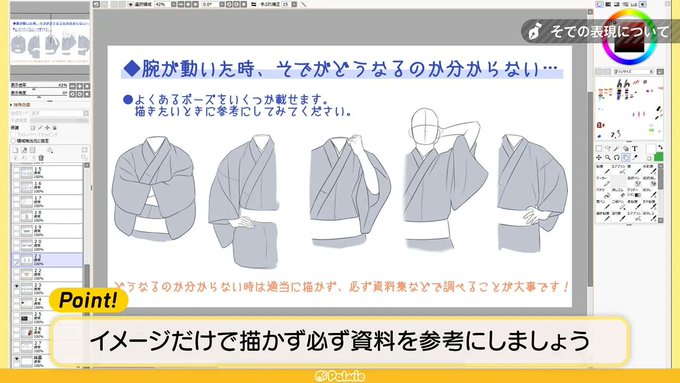Enable 領域検出元に指定 checkbox
Screen dimensions: 680x383
[13, 141]
